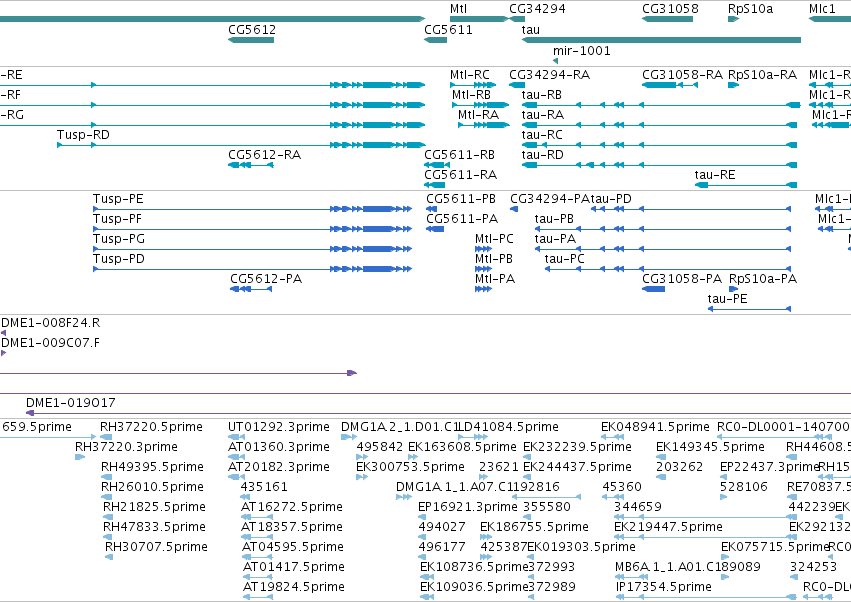Click the CG31058 gene feature
Viewport: 851px width, 602px height.
click(667, 19)
